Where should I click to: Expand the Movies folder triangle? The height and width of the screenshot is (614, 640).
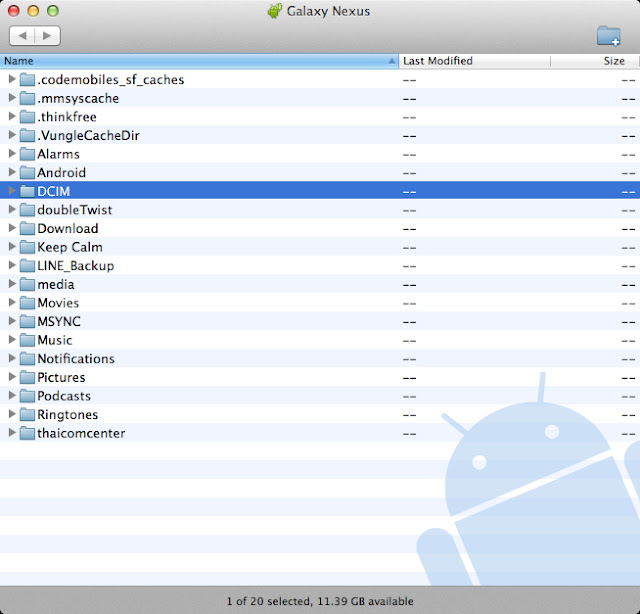point(12,302)
